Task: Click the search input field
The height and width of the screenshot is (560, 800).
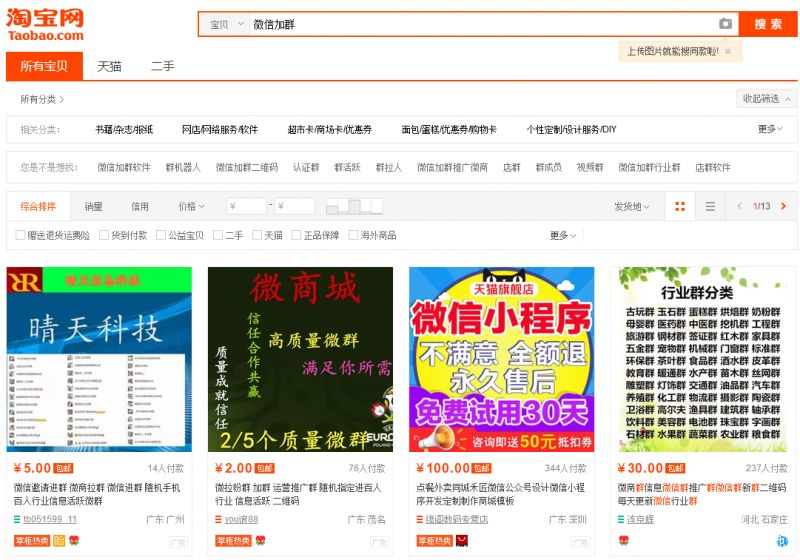Action: (483, 24)
